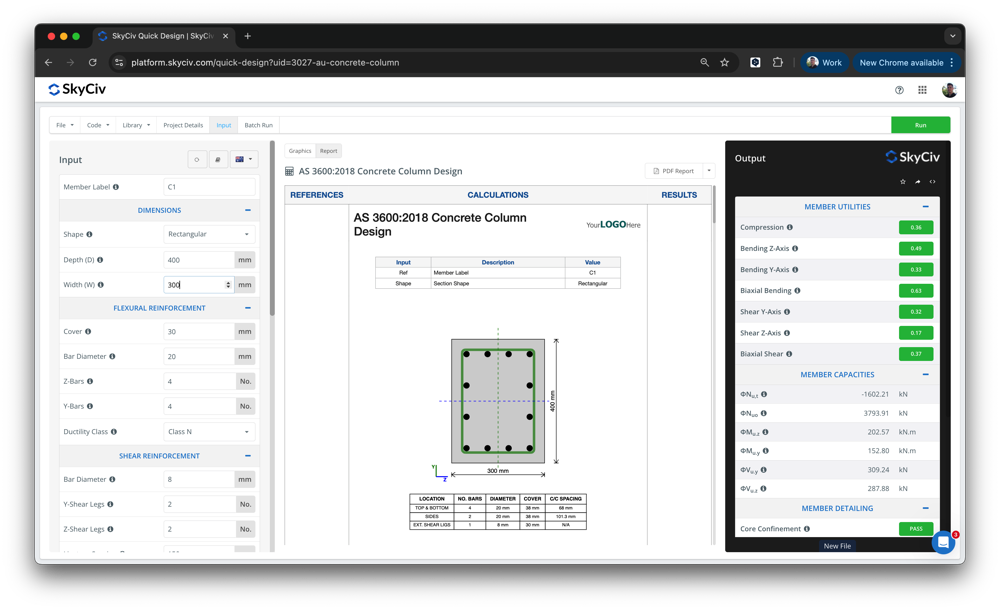Click the info icon beside Shape
The width and height of the screenshot is (1000, 610).
[89, 234]
